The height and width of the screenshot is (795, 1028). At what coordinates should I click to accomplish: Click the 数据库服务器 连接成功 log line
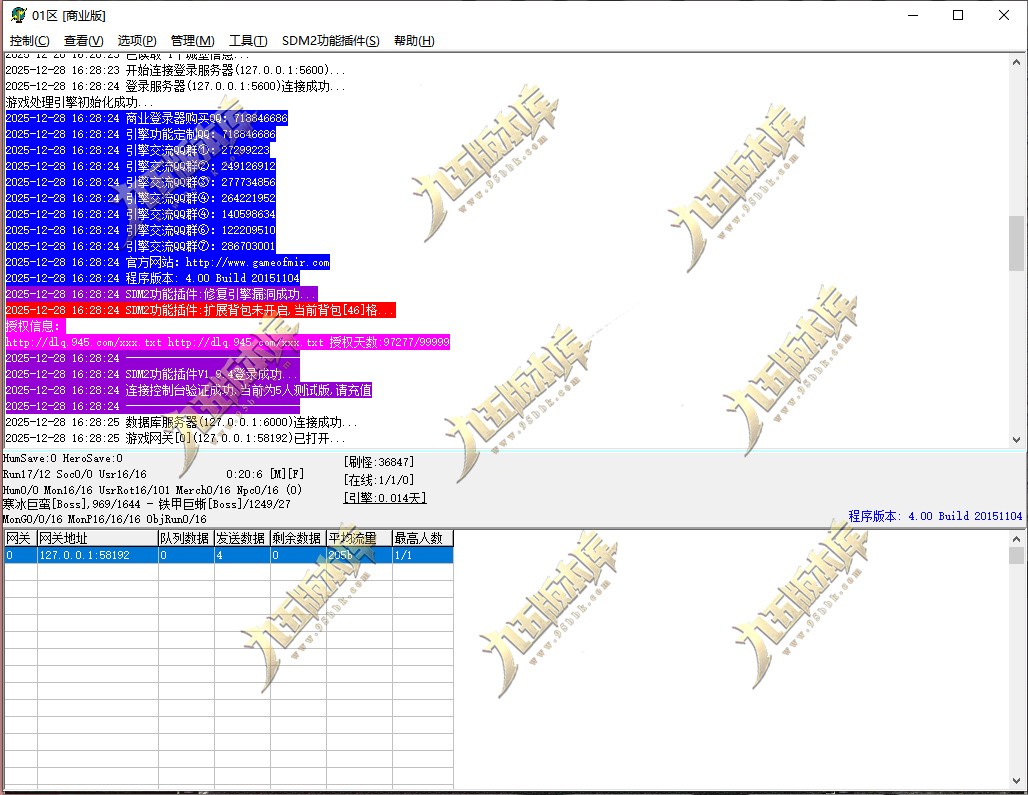click(181, 422)
